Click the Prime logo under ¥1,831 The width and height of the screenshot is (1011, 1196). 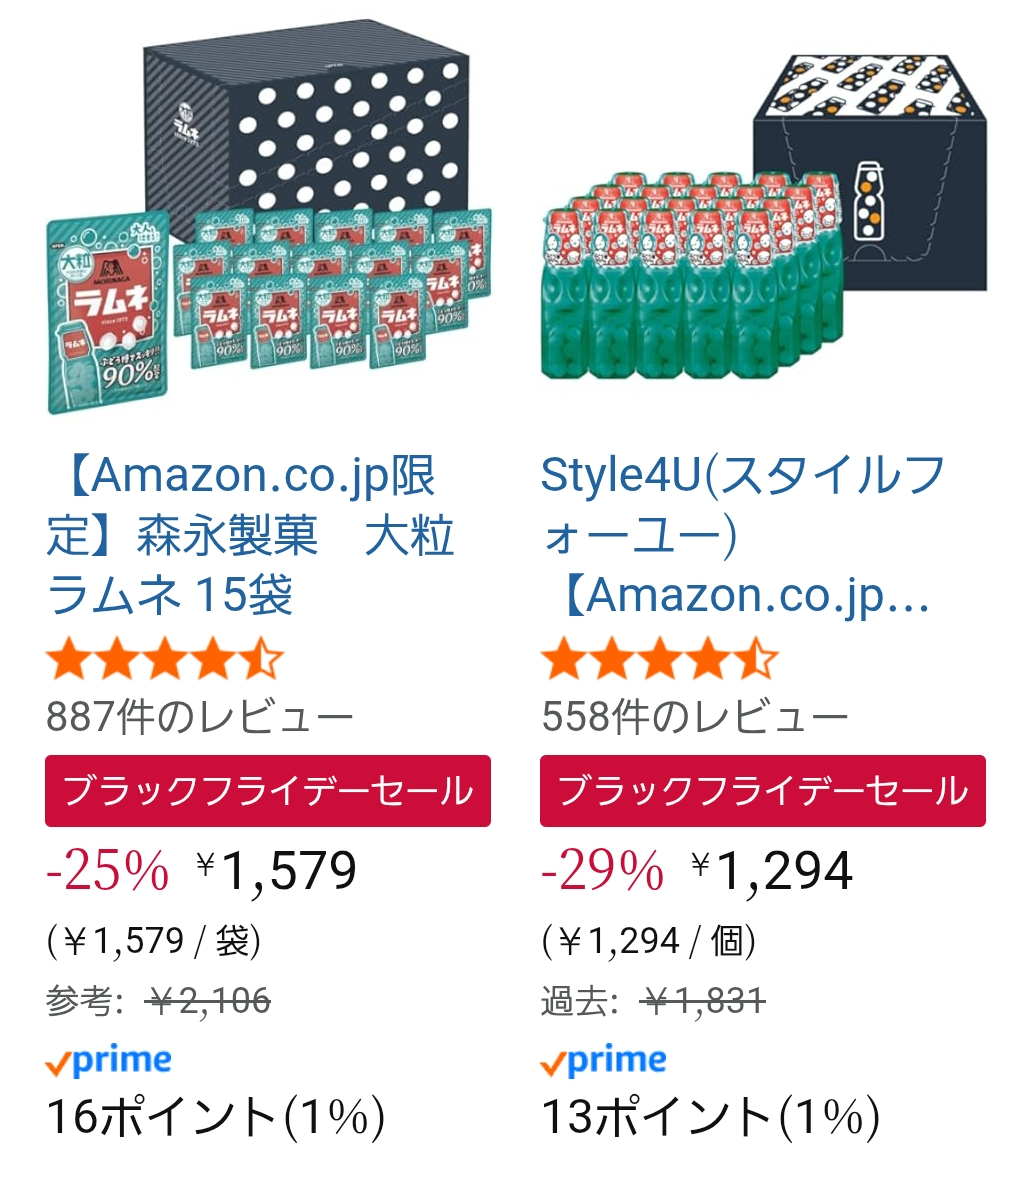click(x=603, y=1061)
